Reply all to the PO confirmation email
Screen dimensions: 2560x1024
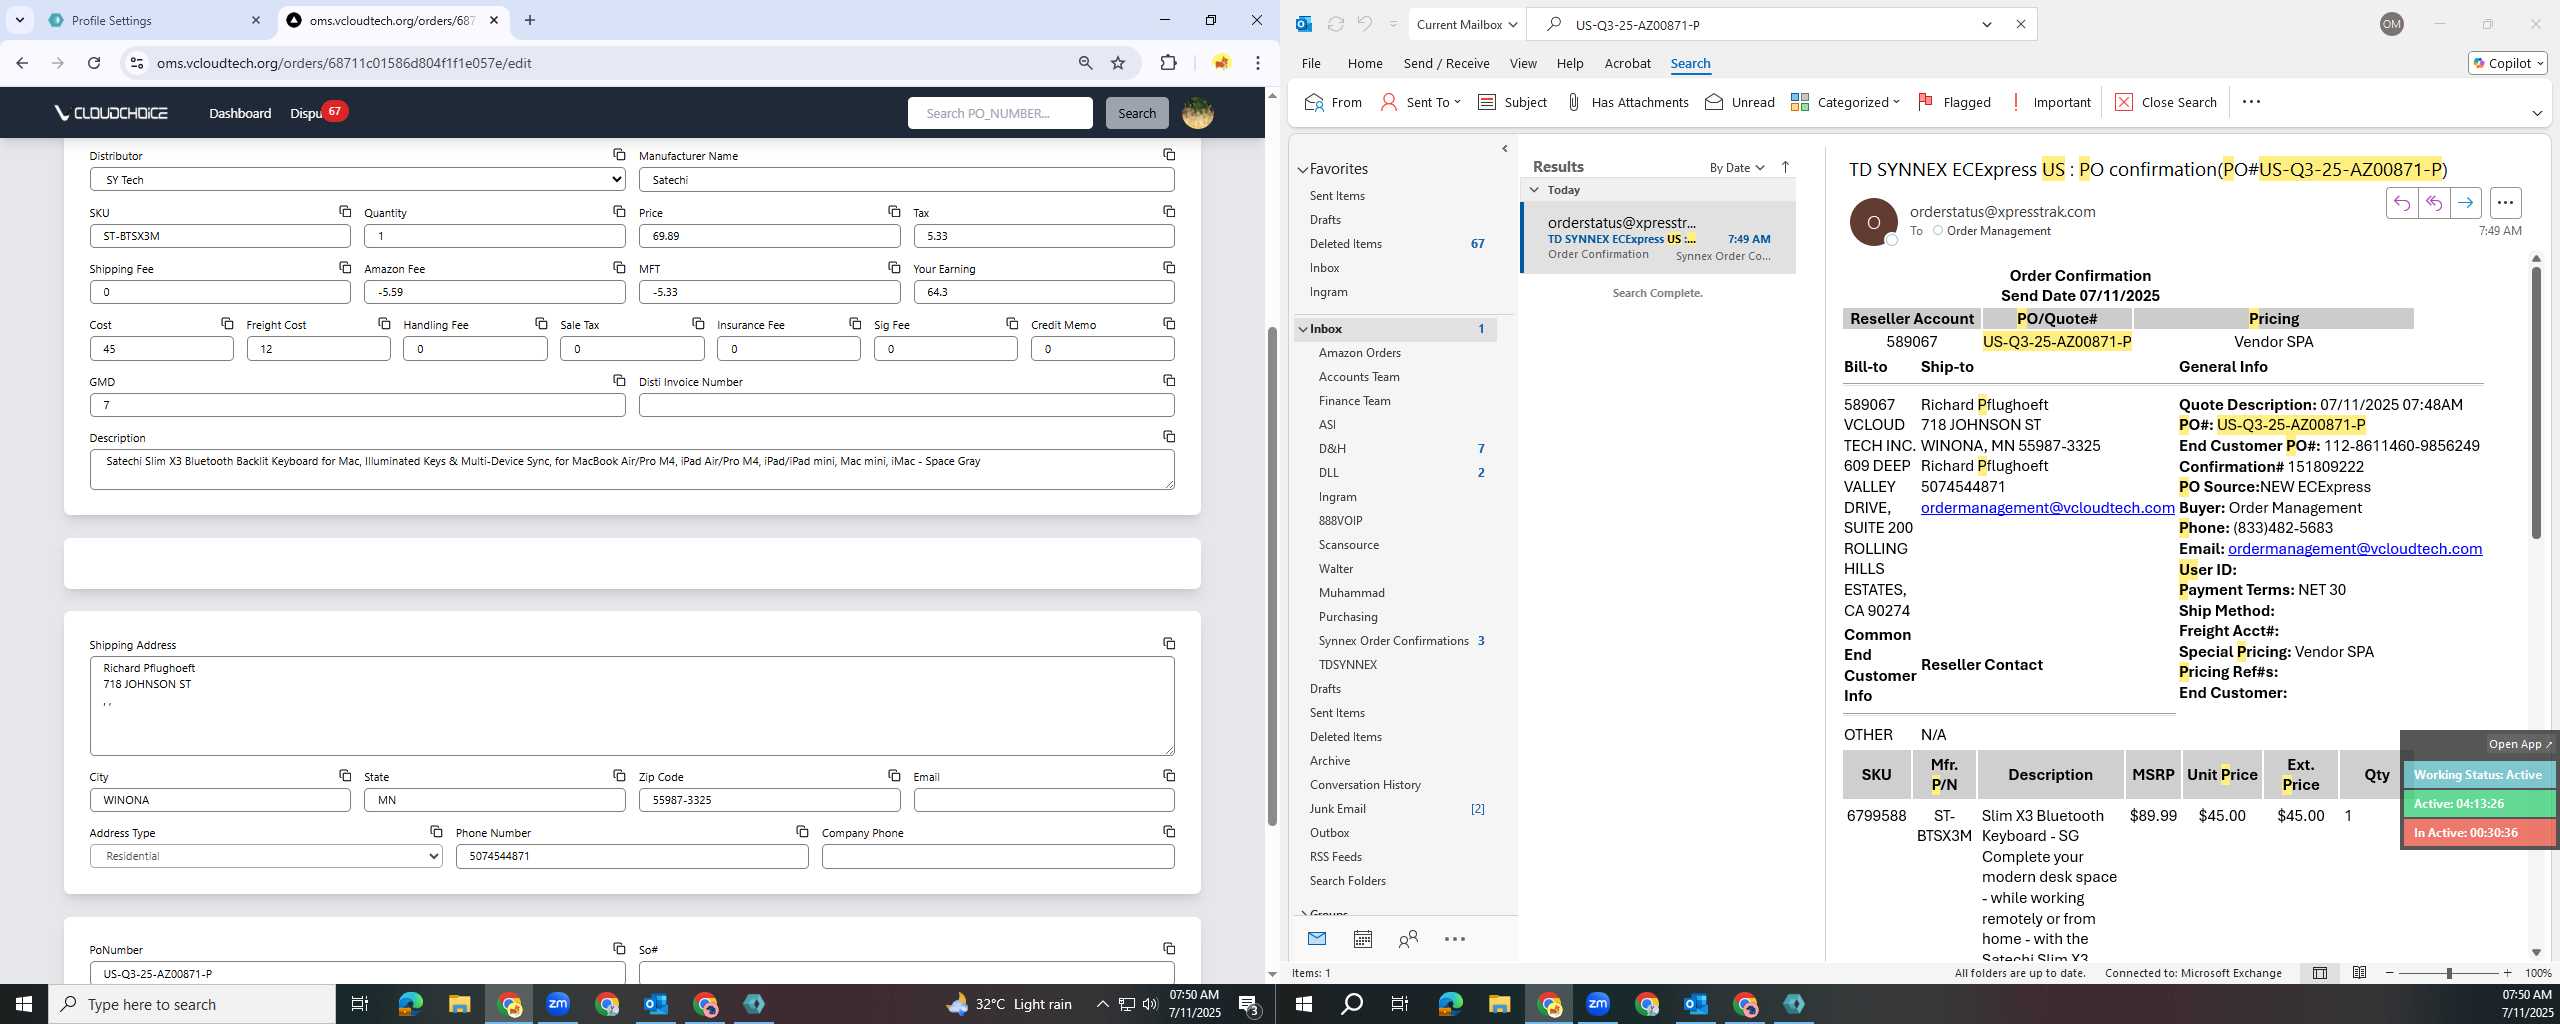(2433, 203)
